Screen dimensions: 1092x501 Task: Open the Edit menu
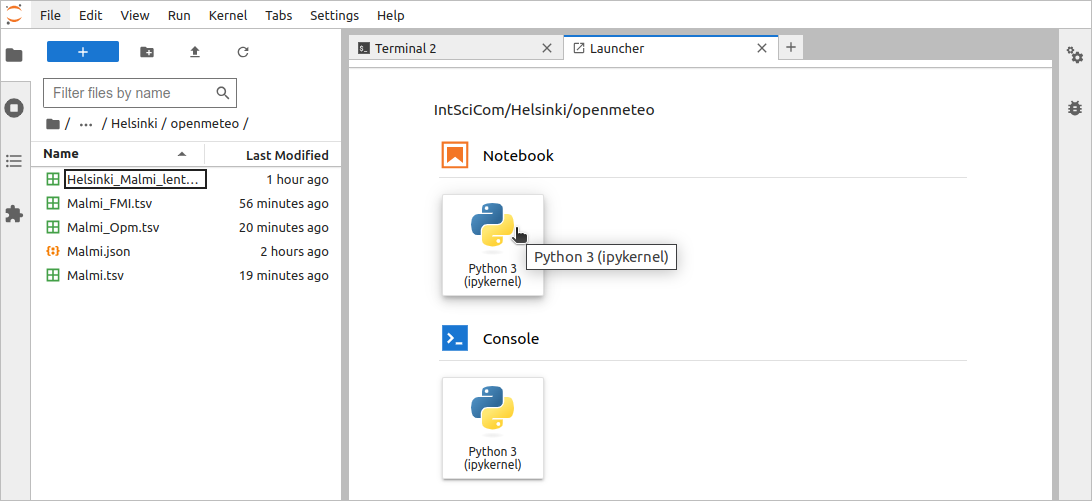pyautogui.click(x=91, y=15)
